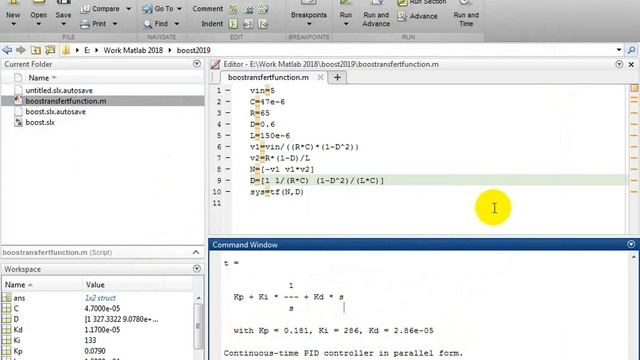Open the Breakpoints dropdown arrow

tap(309, 24)
